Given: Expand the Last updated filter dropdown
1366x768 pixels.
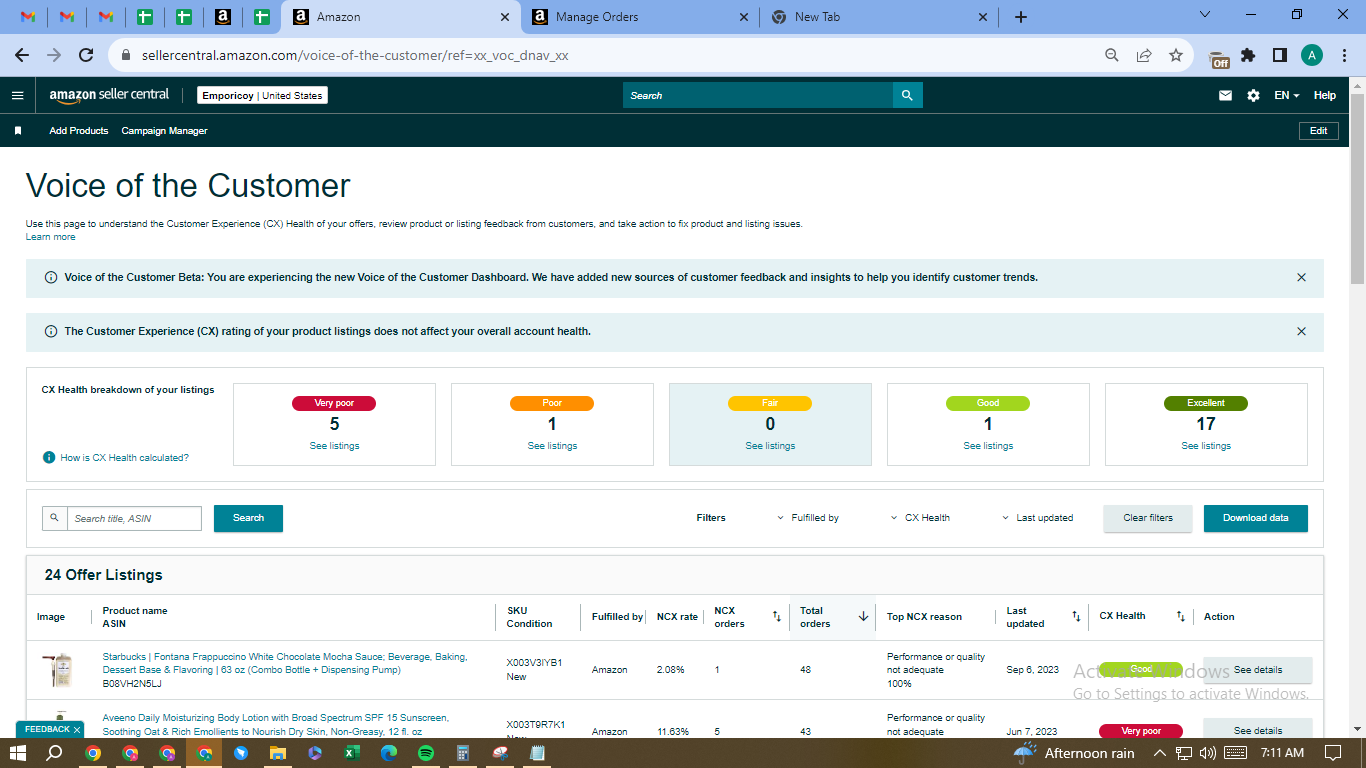Looking at the screenshot, I should pos(1037,518).
